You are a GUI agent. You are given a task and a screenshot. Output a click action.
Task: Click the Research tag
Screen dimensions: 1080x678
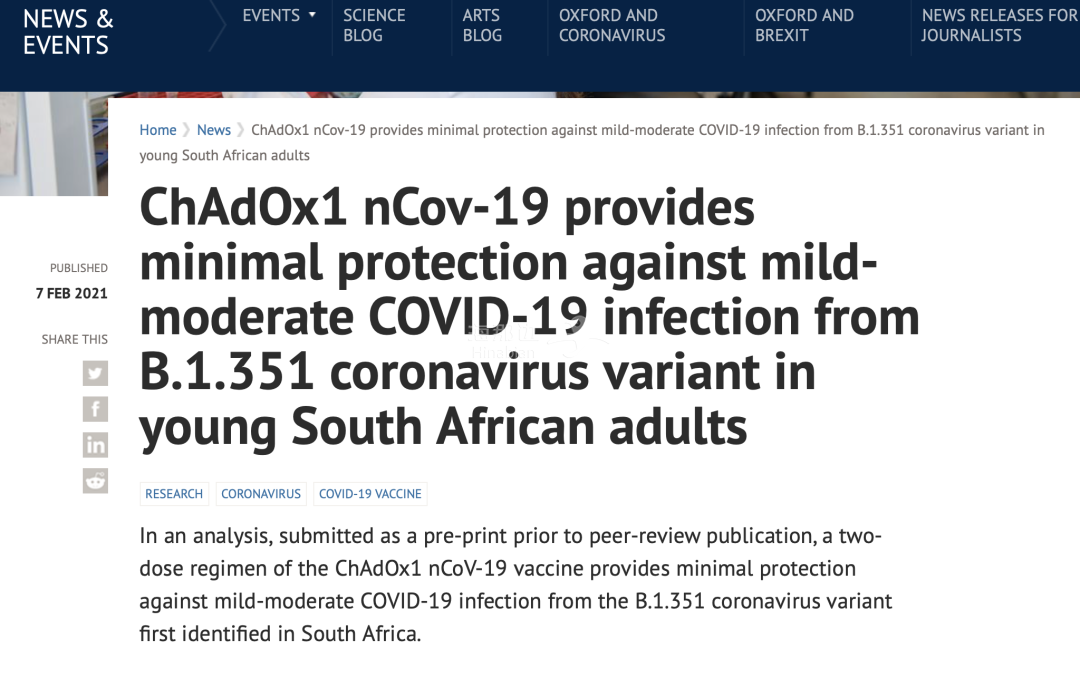point(174,494)
